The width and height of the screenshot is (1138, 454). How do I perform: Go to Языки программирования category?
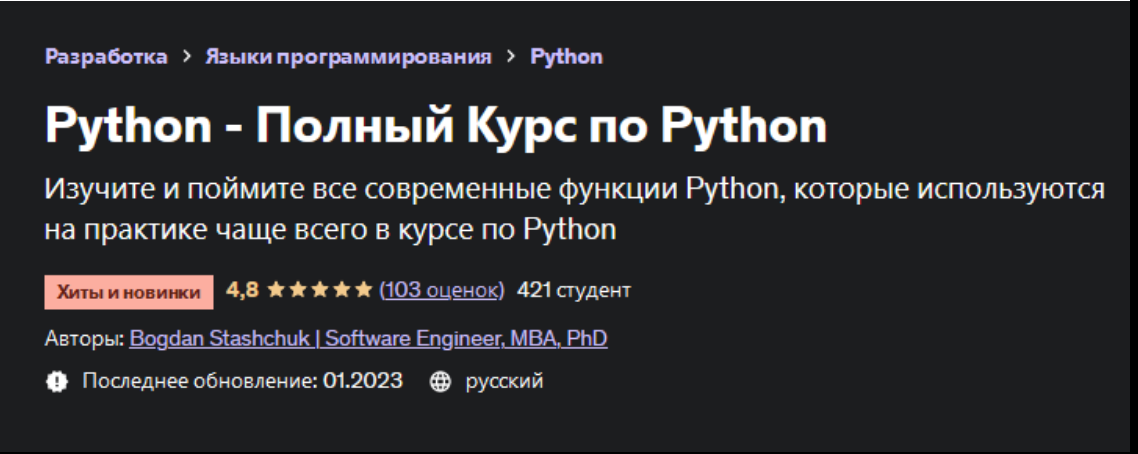pyautogui.click(x=348, y=56)
